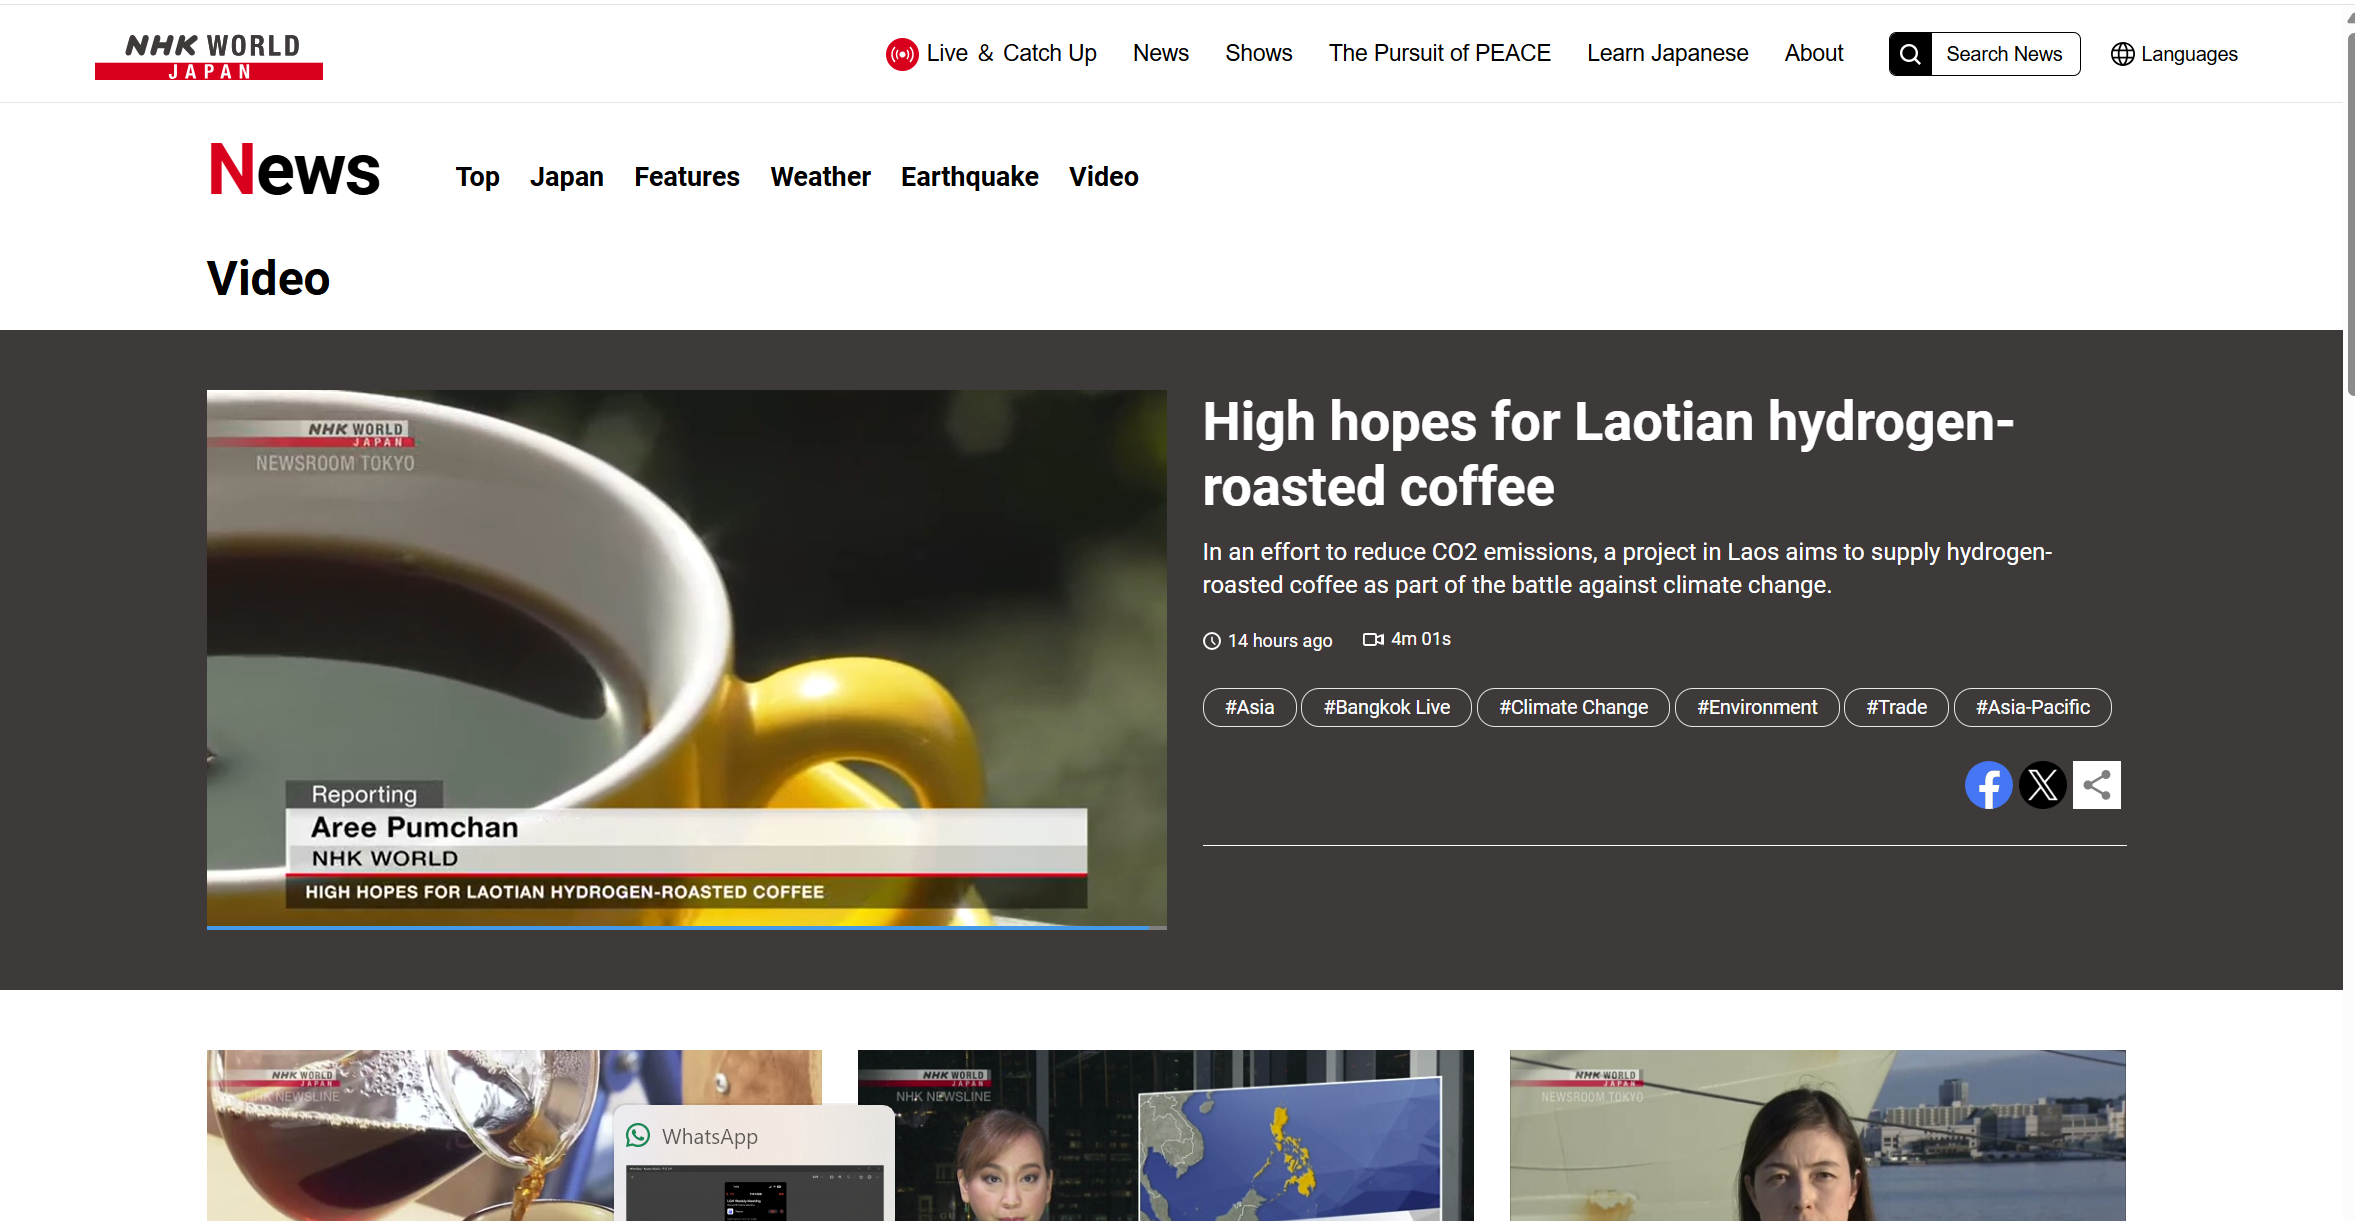This screenshot has width=2355, height=1221.
Task: Open the generic share icon
Action: (2096, 785)
